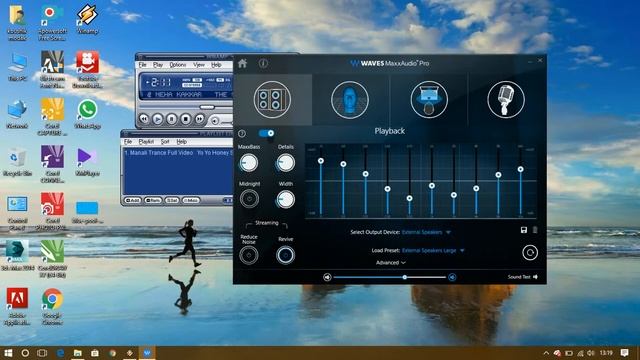The height and width of the screenshot is (360, 640).
Task: Click the Width knob
Action: click(285, 200)
